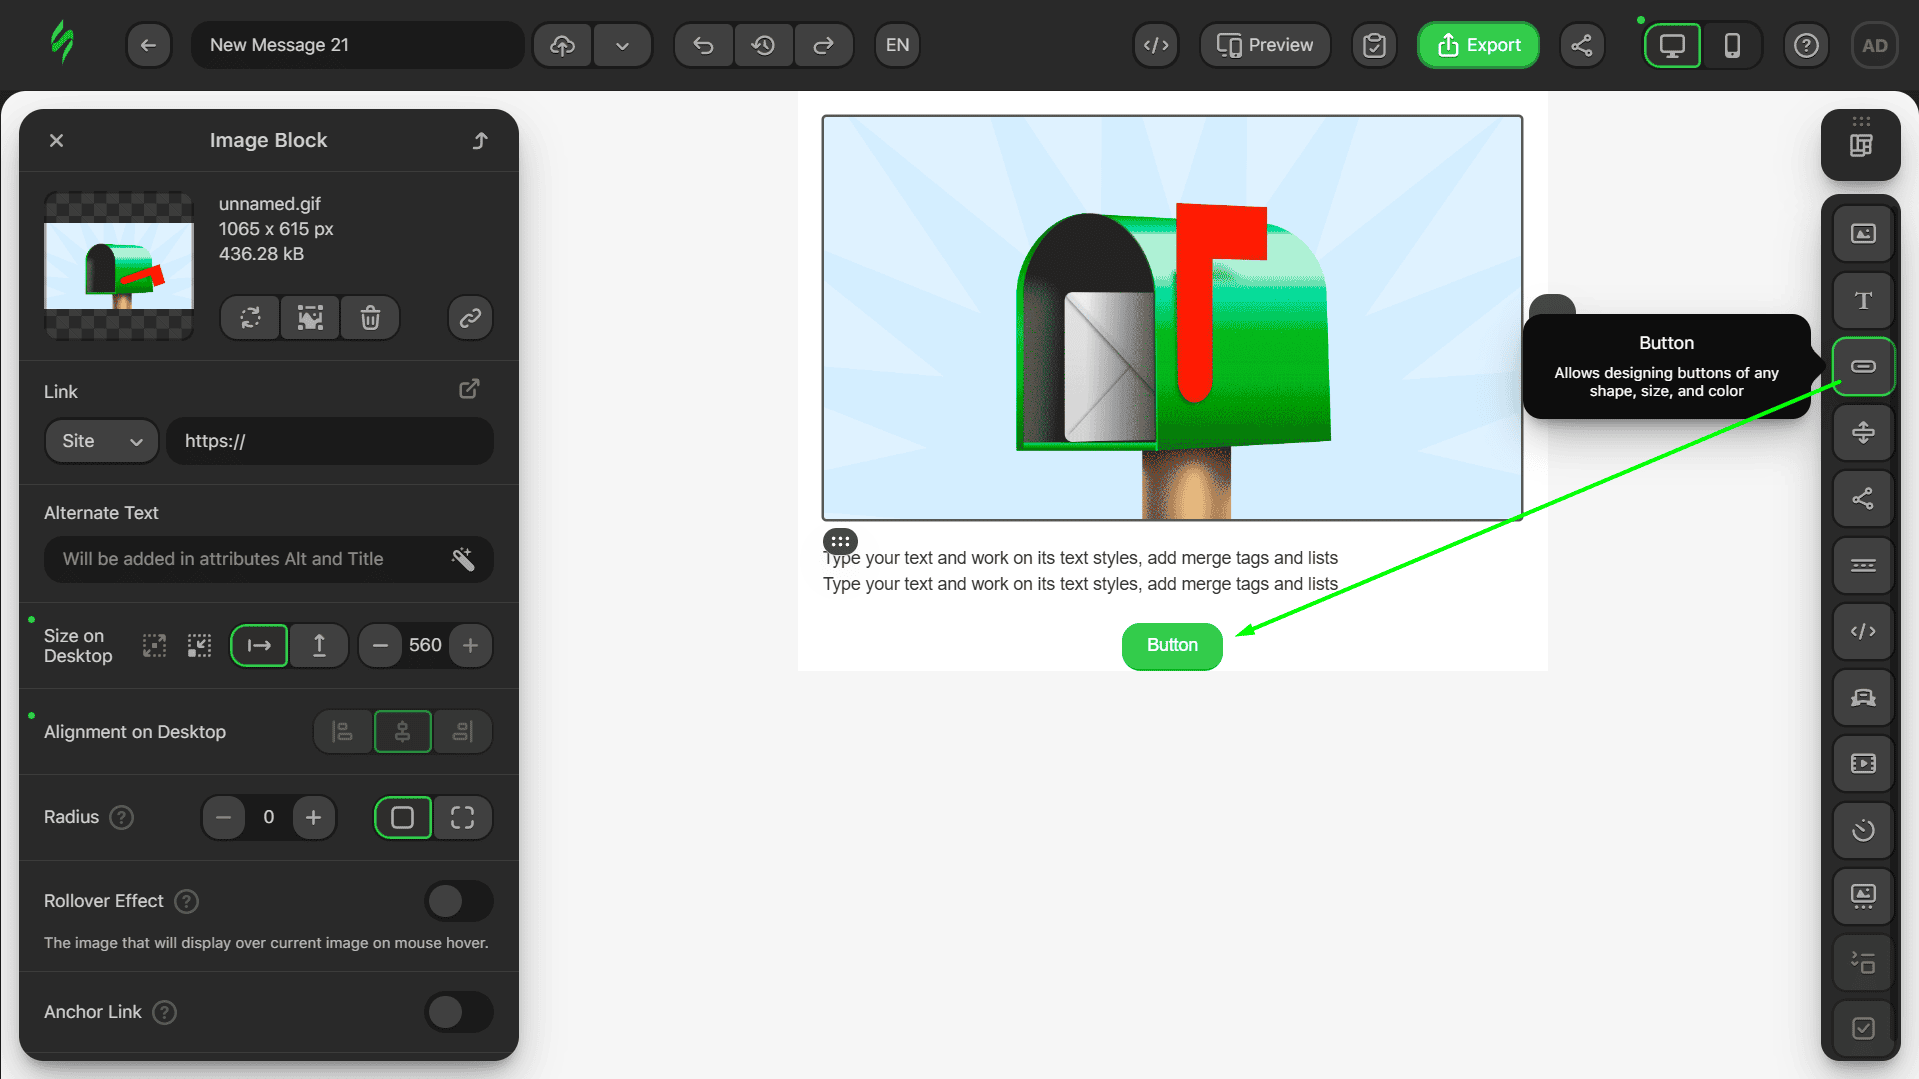Select the Social block tool
The width and height of the screenshot is (1919, 1079).
pyautogui.click(x=1862, y=499)
